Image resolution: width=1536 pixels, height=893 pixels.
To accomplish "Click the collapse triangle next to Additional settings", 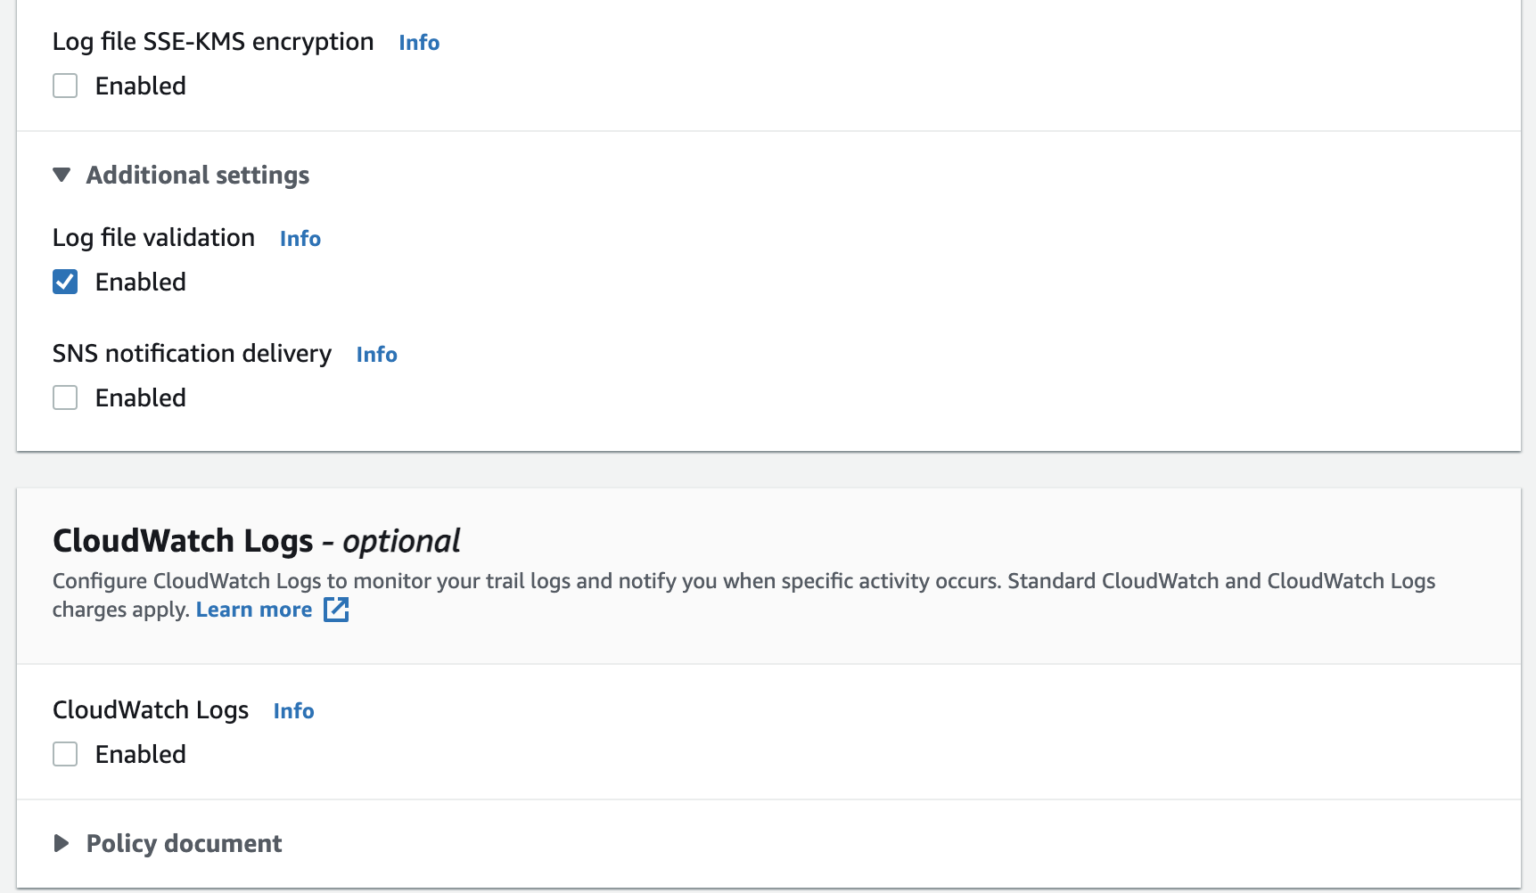I will (x=61, y=174).
